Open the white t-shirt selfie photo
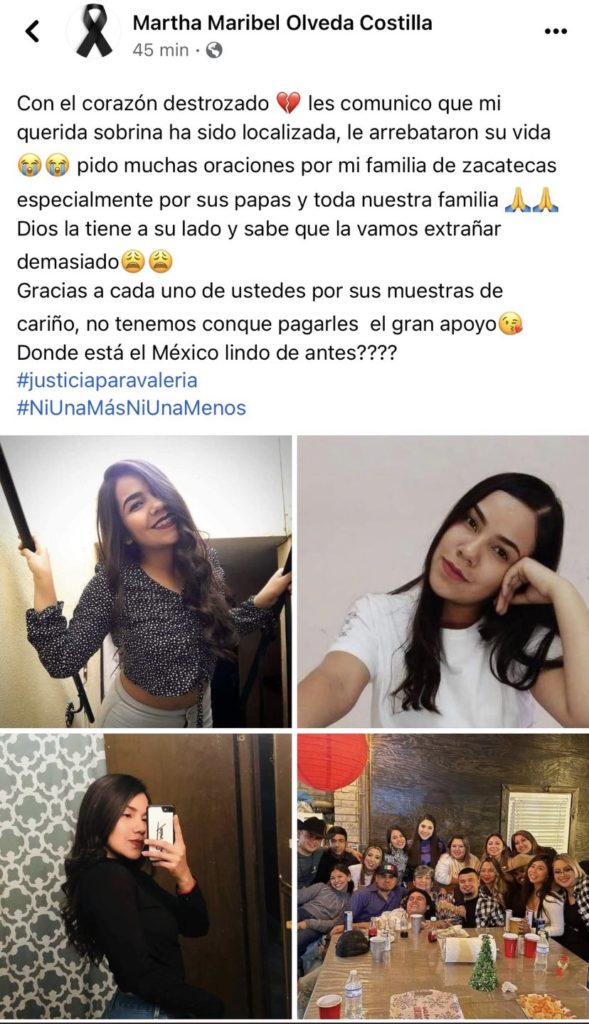589x1024 pixels. [443, 581]
